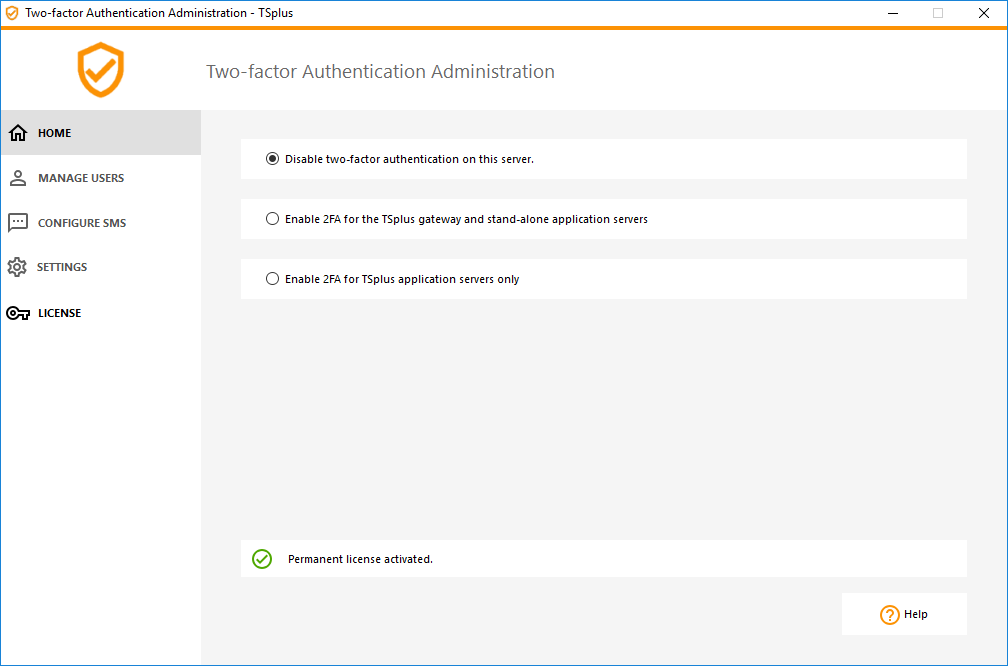Click the shield icon in the title bar
The image size is (1008, 666).
(x=13, y=13)
